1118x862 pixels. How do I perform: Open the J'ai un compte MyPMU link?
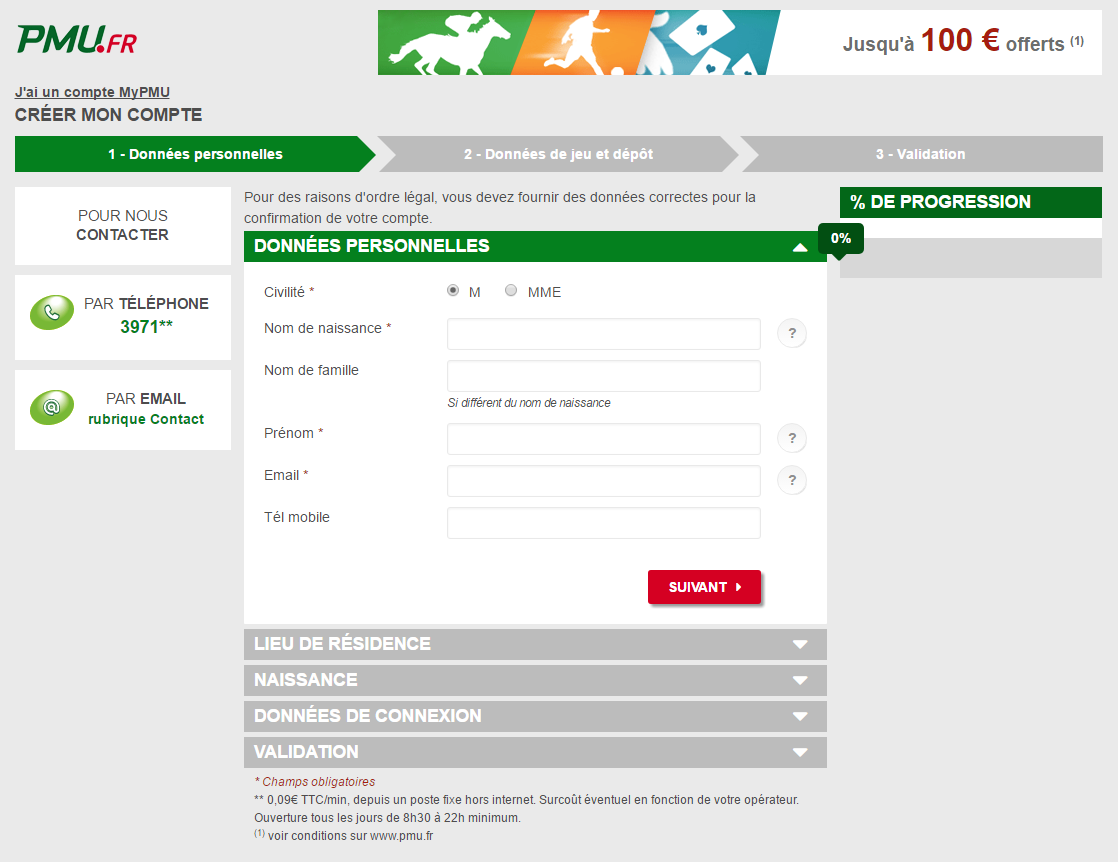point(92,93)
